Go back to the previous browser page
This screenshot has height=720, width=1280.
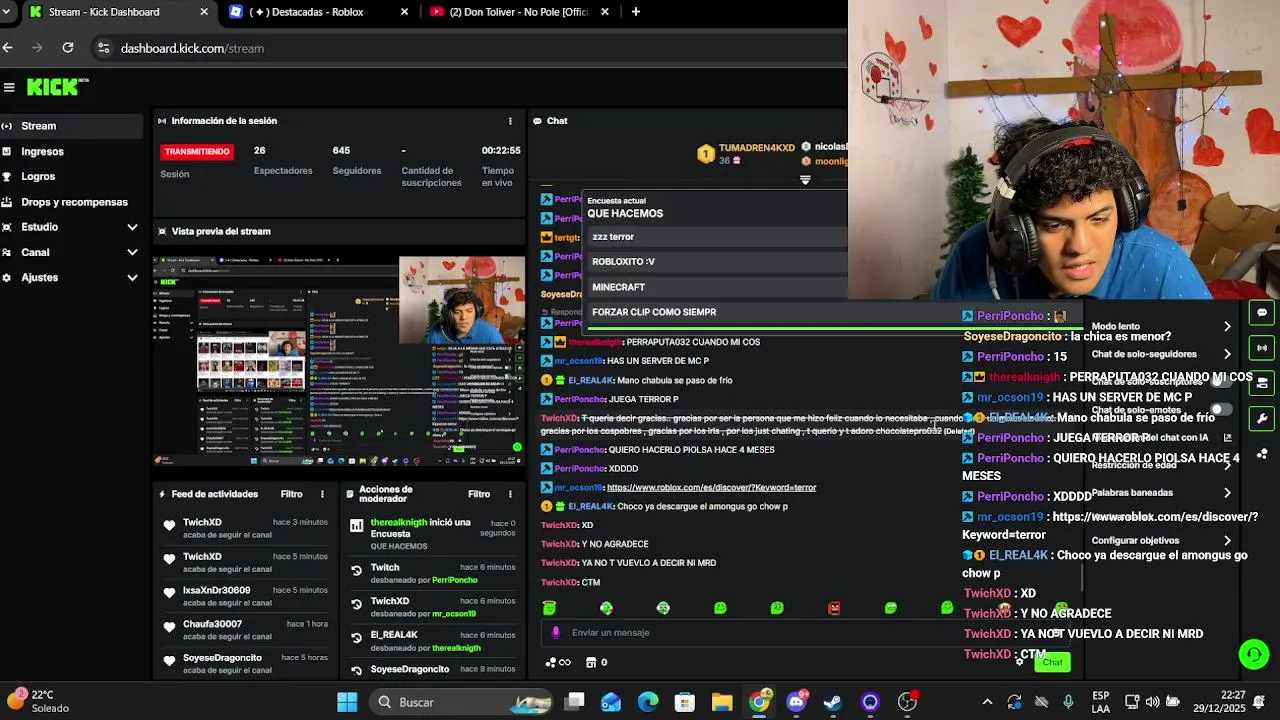(x=8, y=48)
